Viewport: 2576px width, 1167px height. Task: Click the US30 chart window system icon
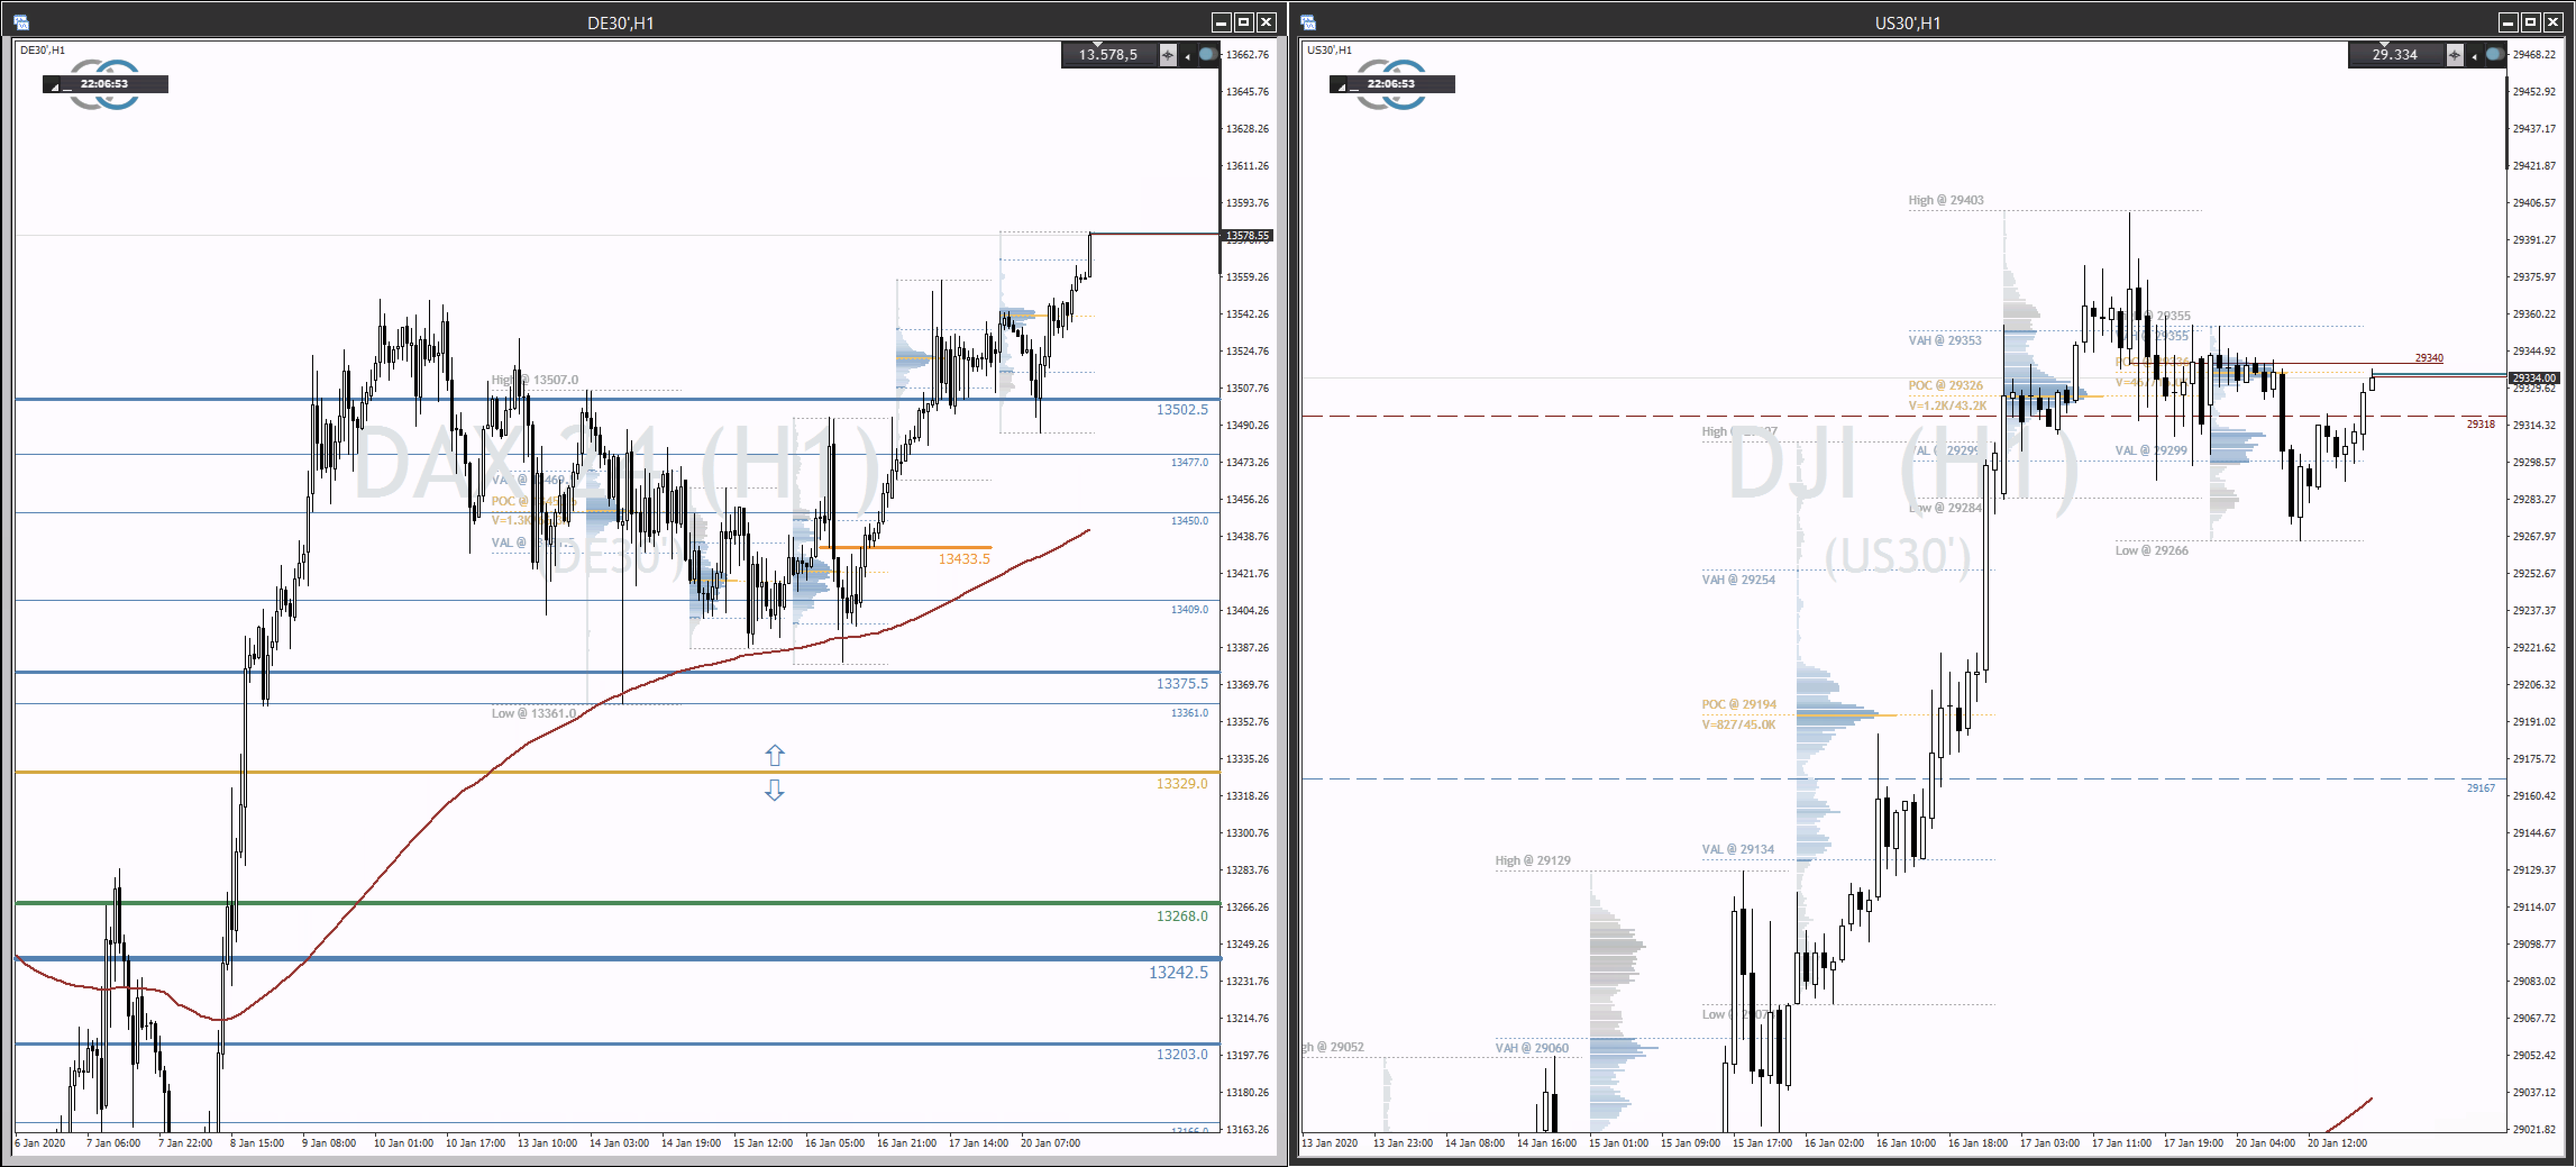point(1308,22)
